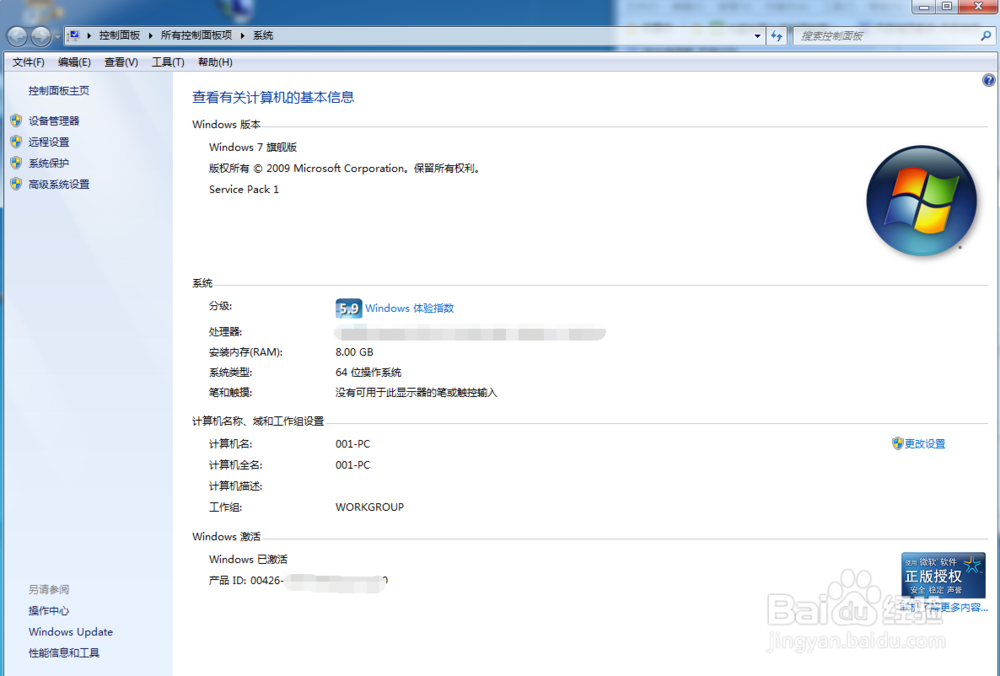Click the 系统 breadcrumb in address bar
Image resolution: width=1000 pixels, height=676 pixels.
(x=263, y=36)
